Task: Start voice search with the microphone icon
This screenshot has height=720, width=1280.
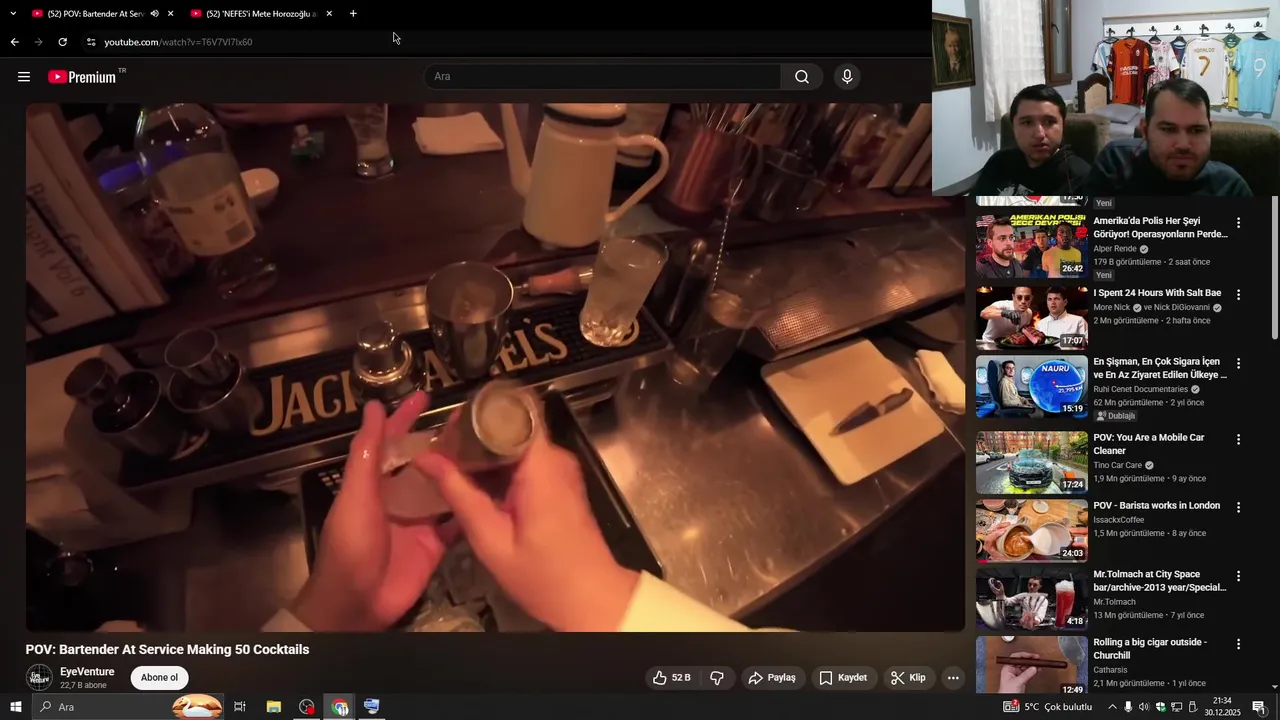Action: (x=847, y=77)
